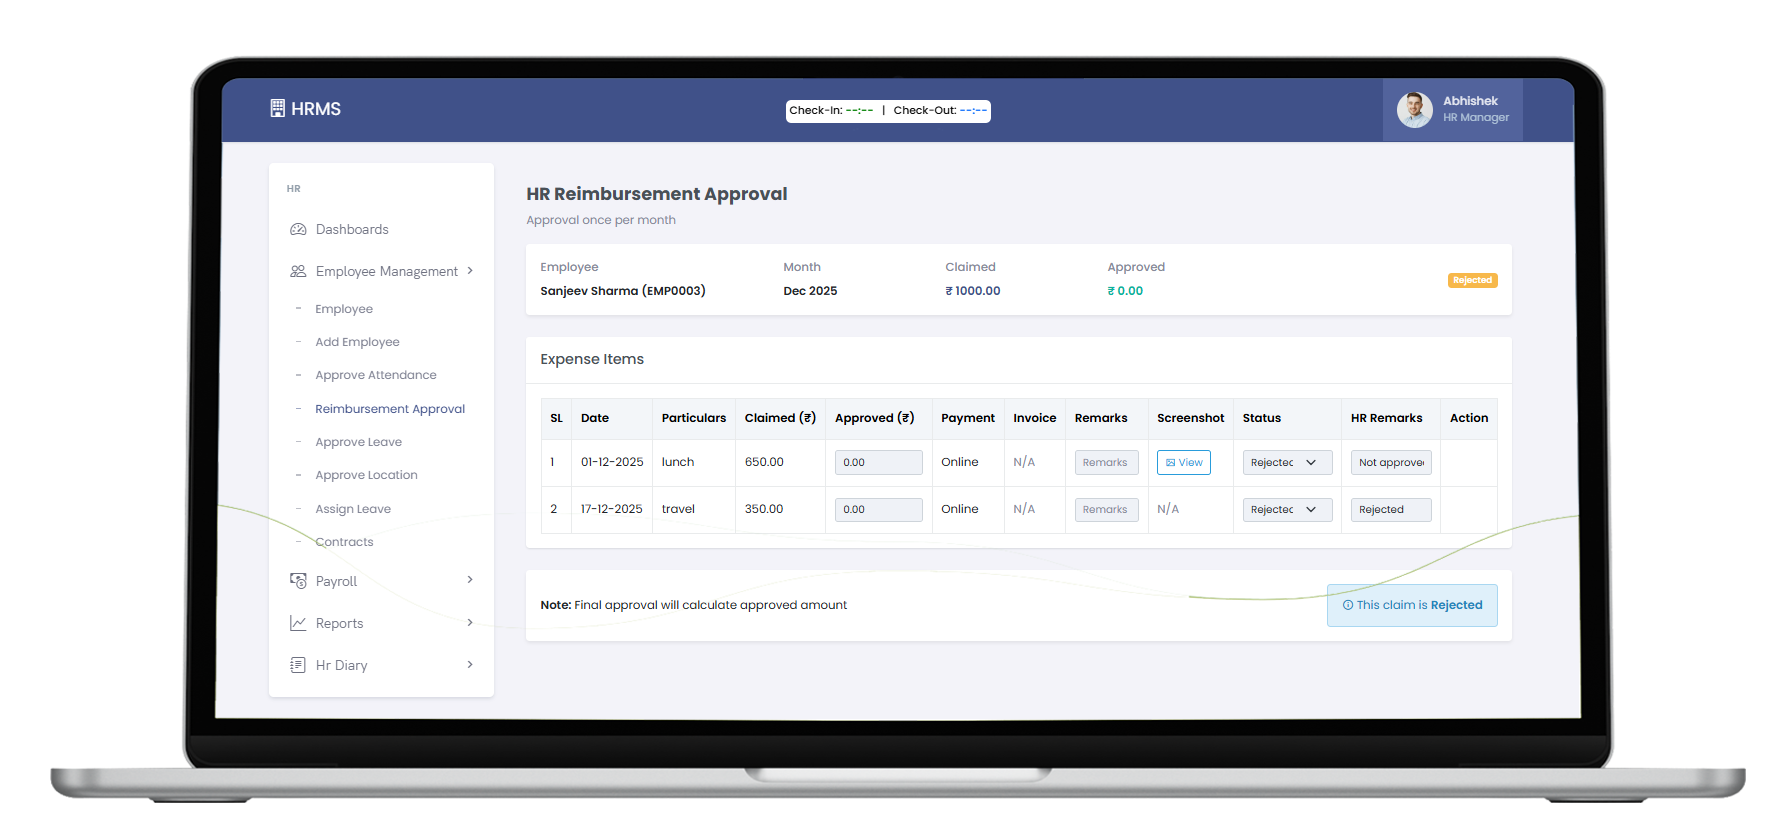Click the Particulars column header
1770x834 pixels.
coord(694,418)
